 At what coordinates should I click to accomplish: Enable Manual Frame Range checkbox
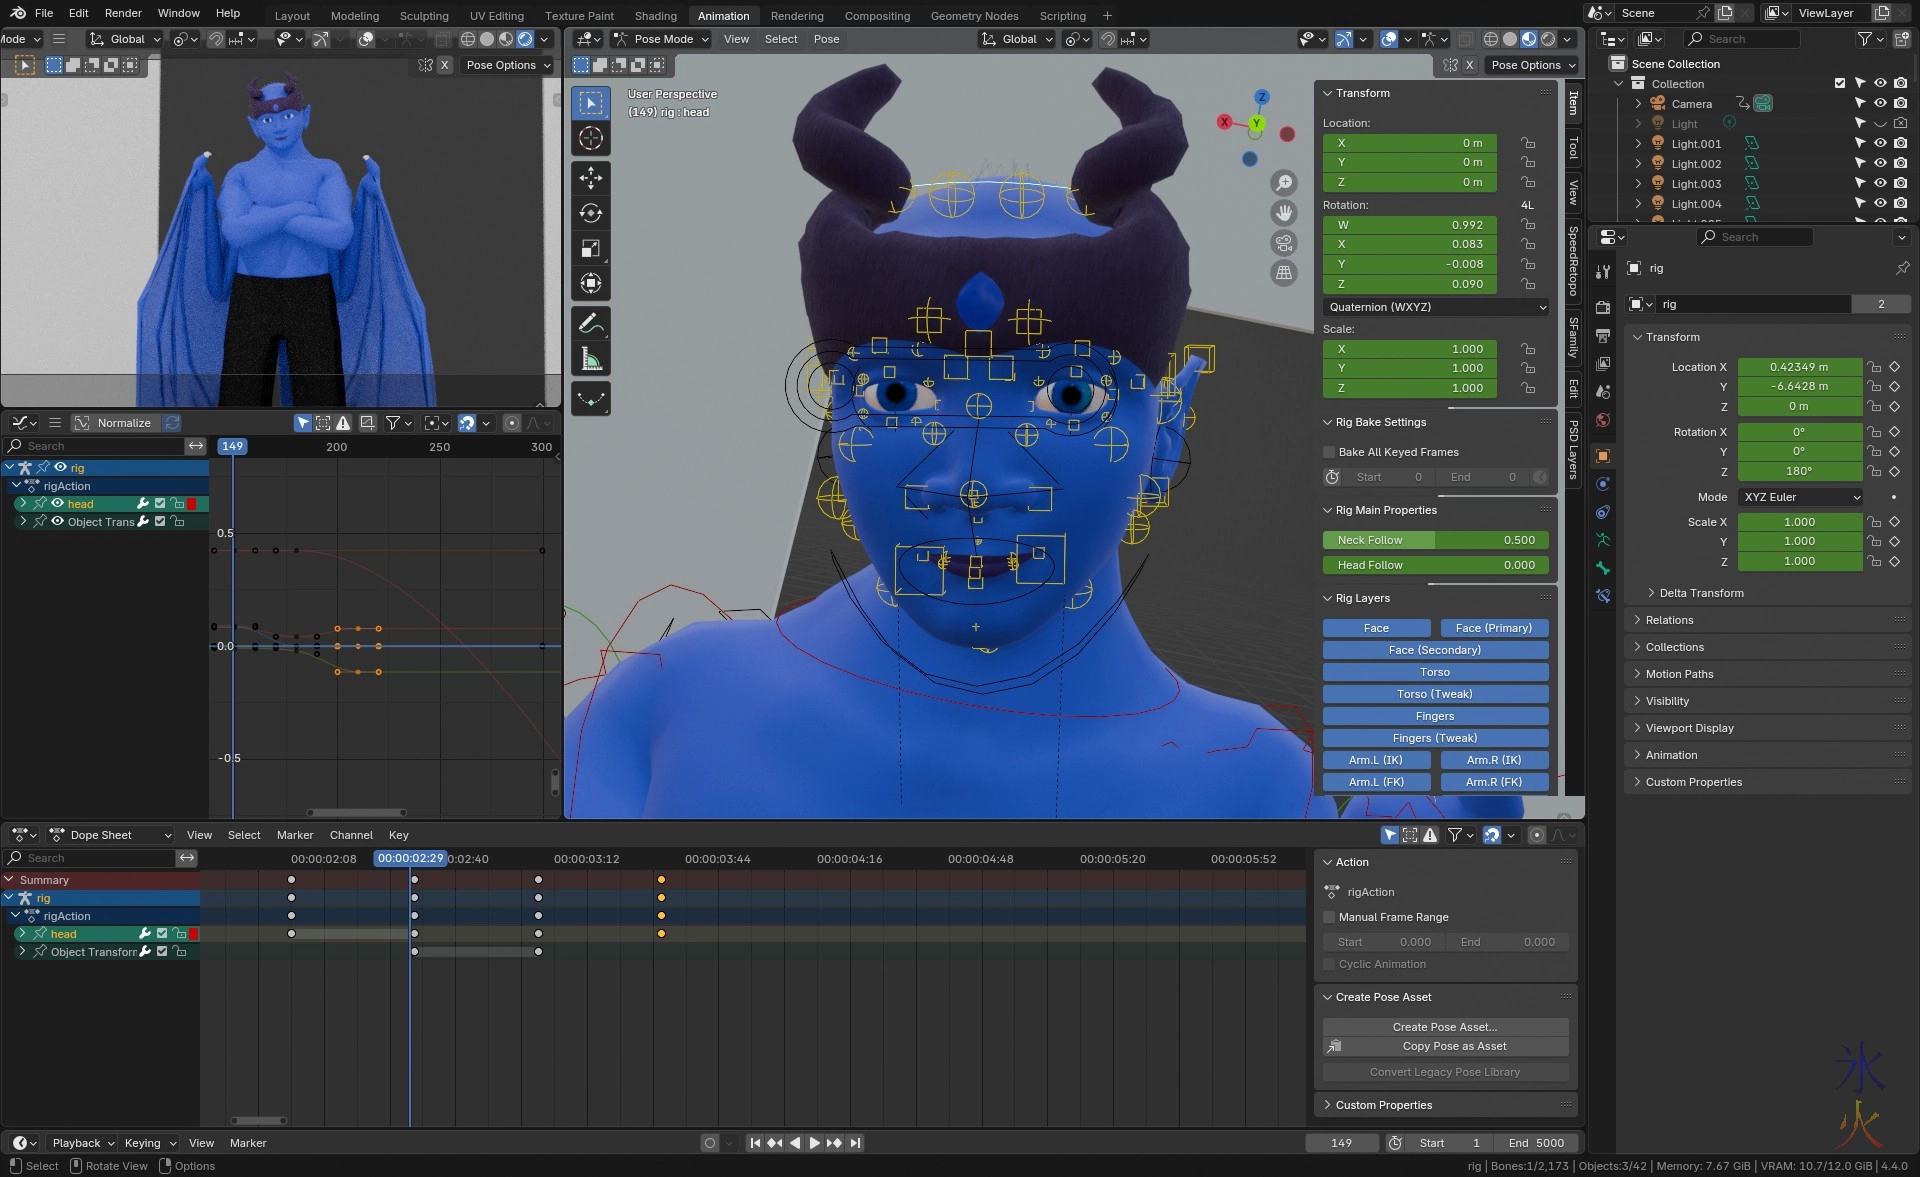coord(1329,917)
